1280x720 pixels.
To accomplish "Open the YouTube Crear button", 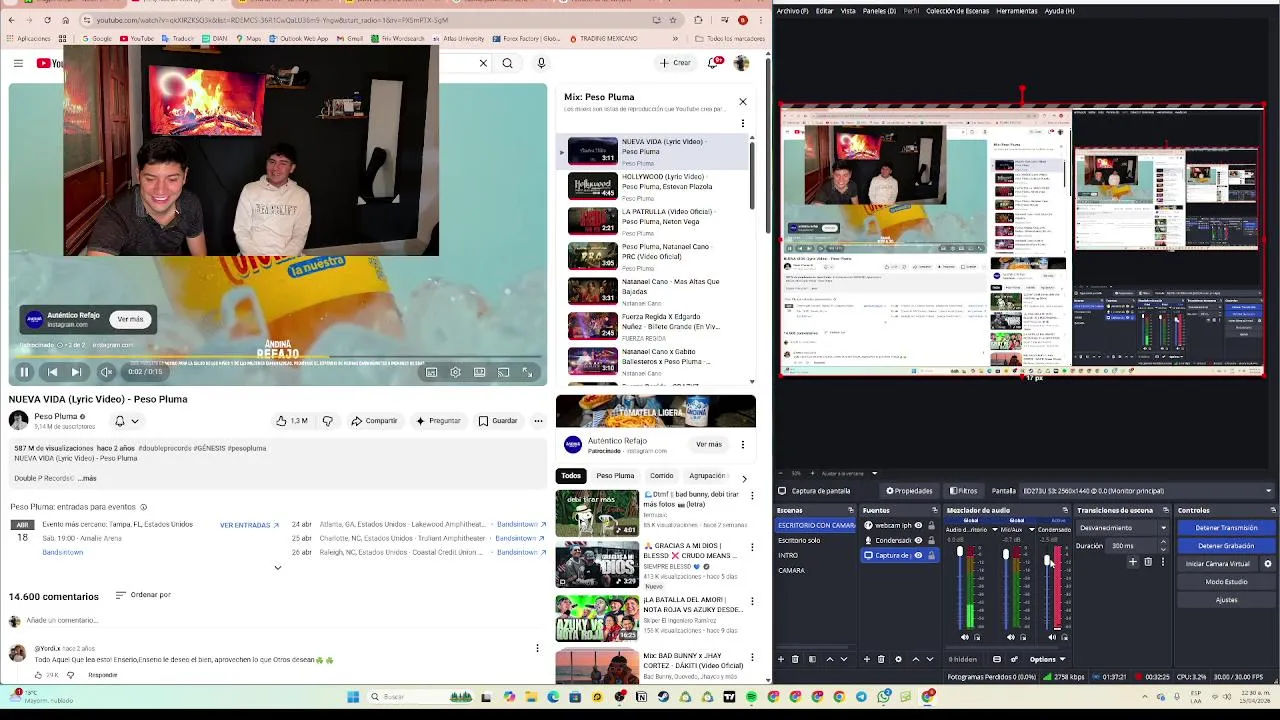I will coord(675,63).
